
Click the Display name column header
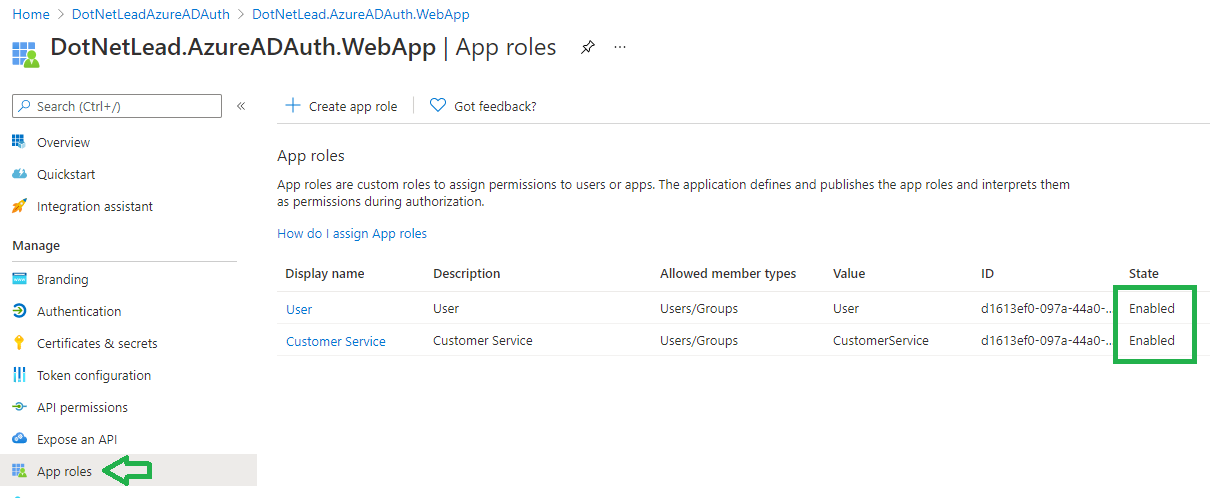(x=325, y=273)
